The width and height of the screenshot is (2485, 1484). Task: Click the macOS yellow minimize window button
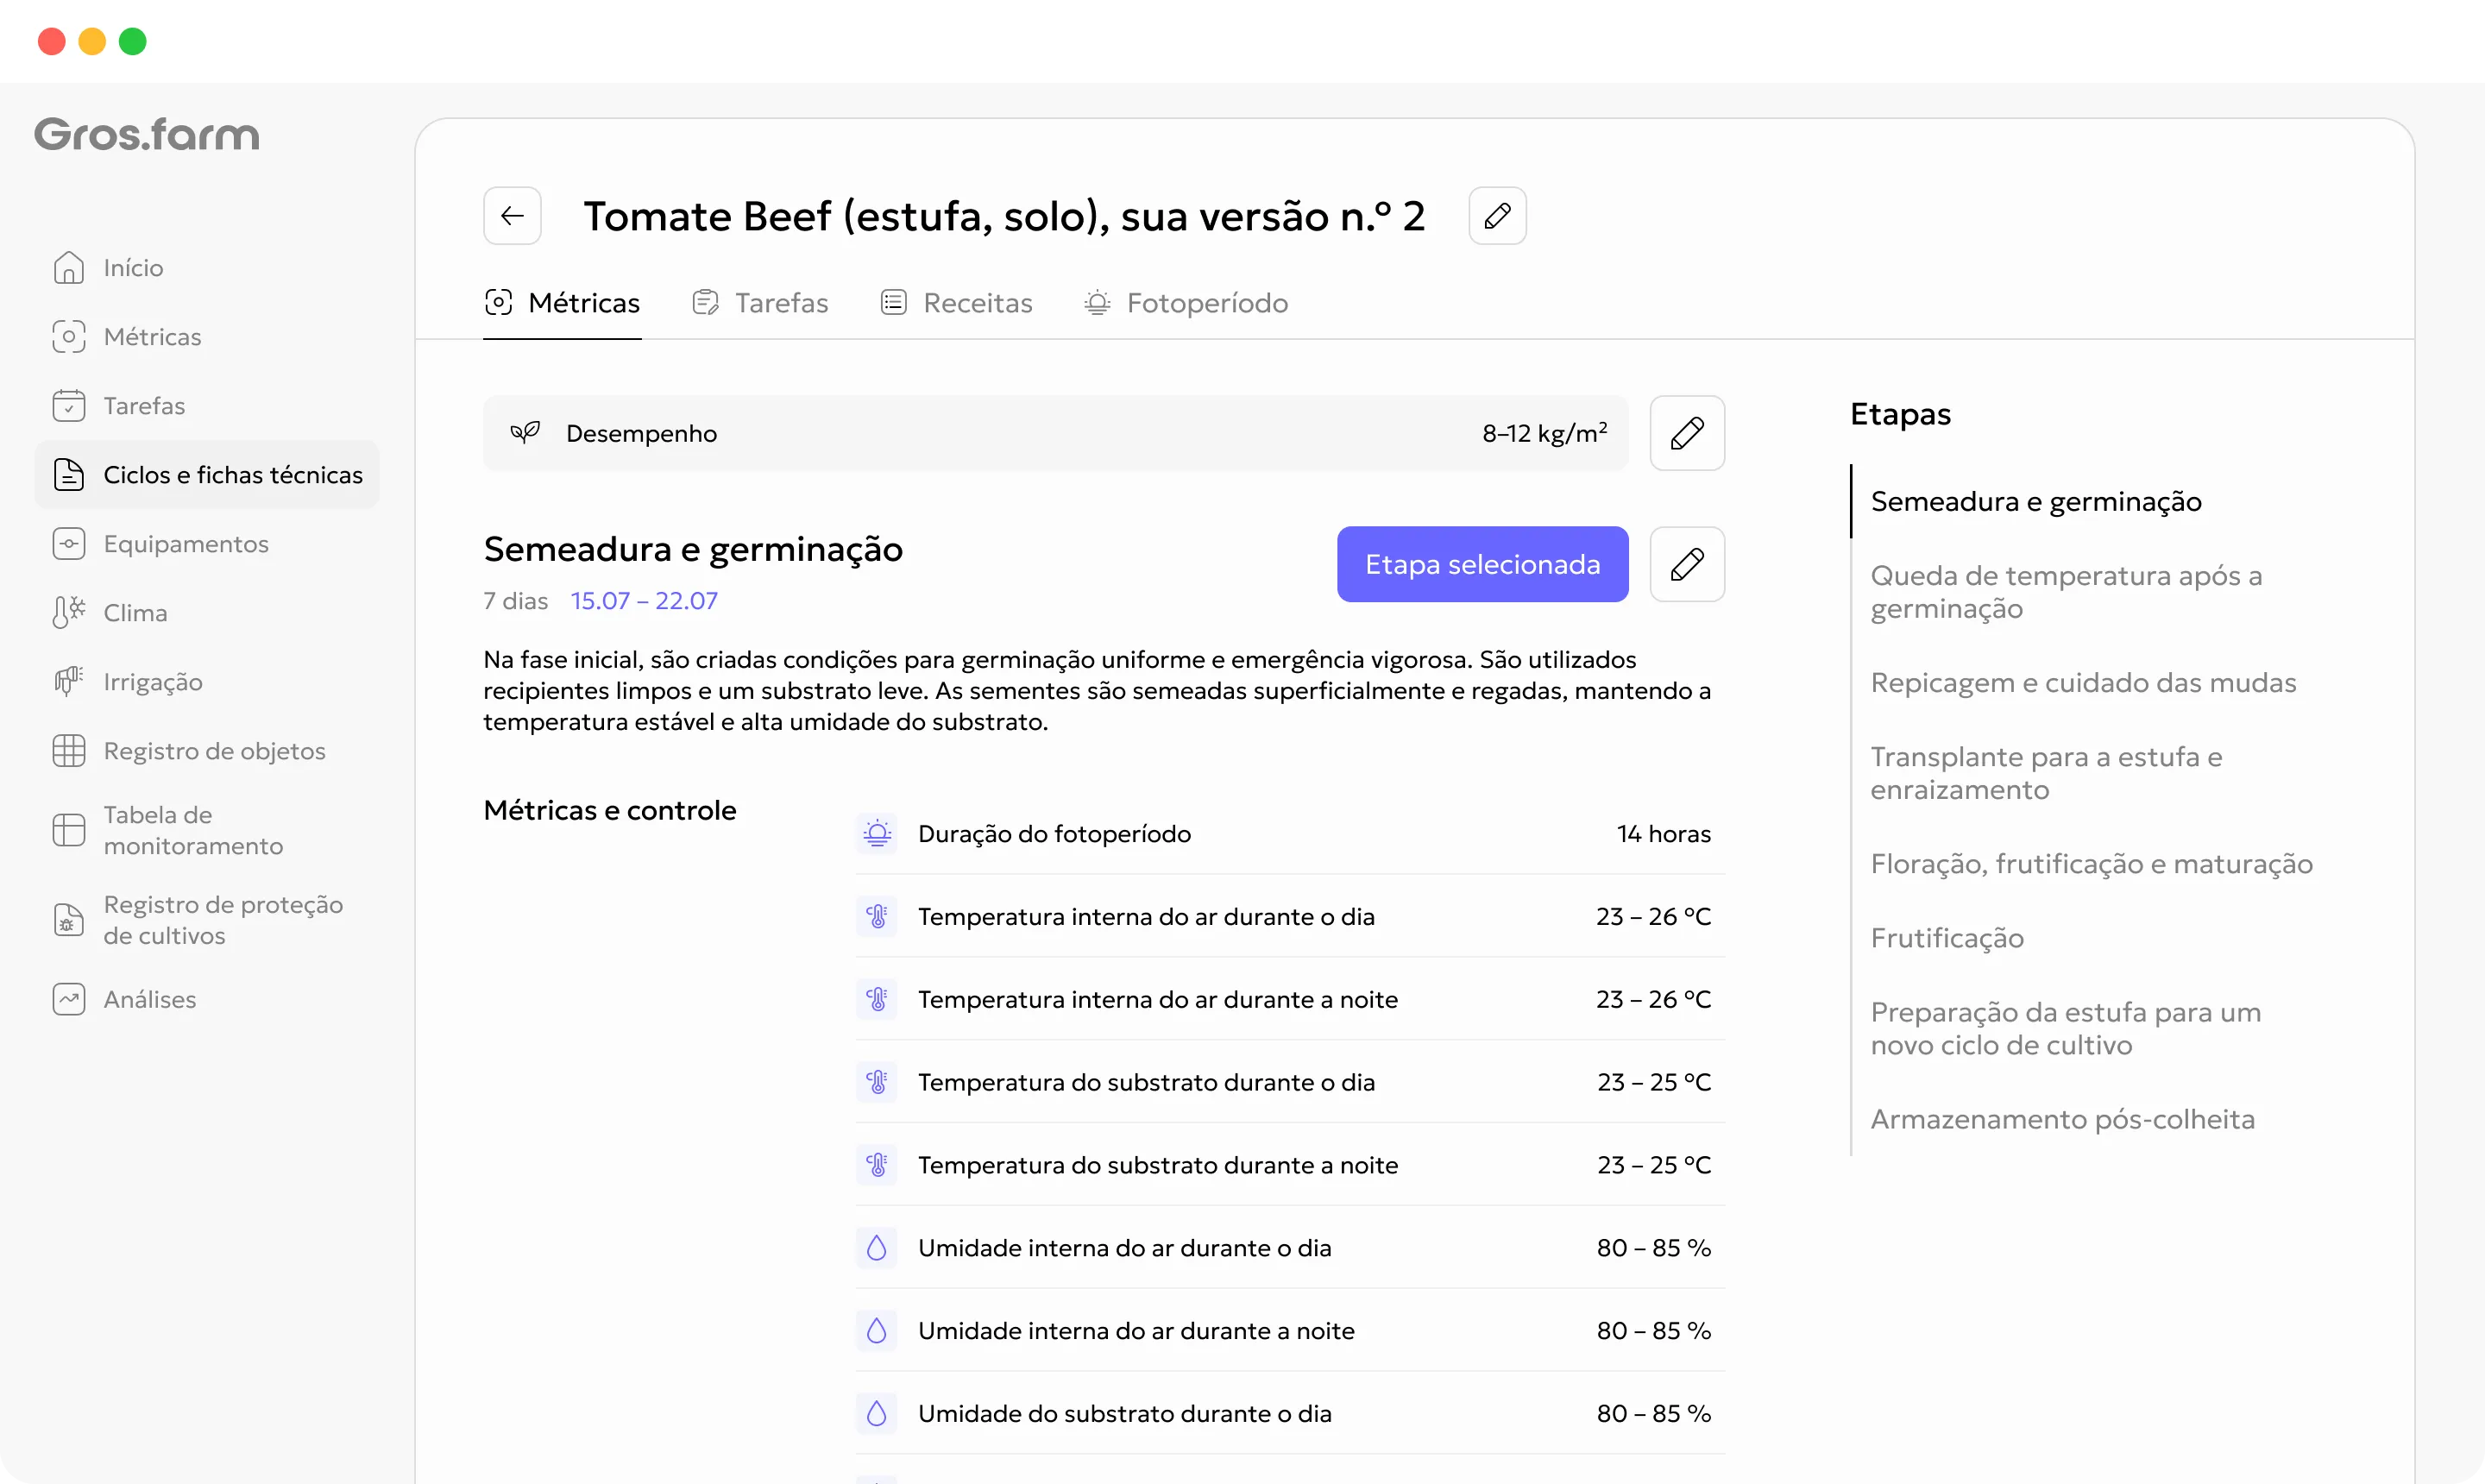(x=92, y=41)
